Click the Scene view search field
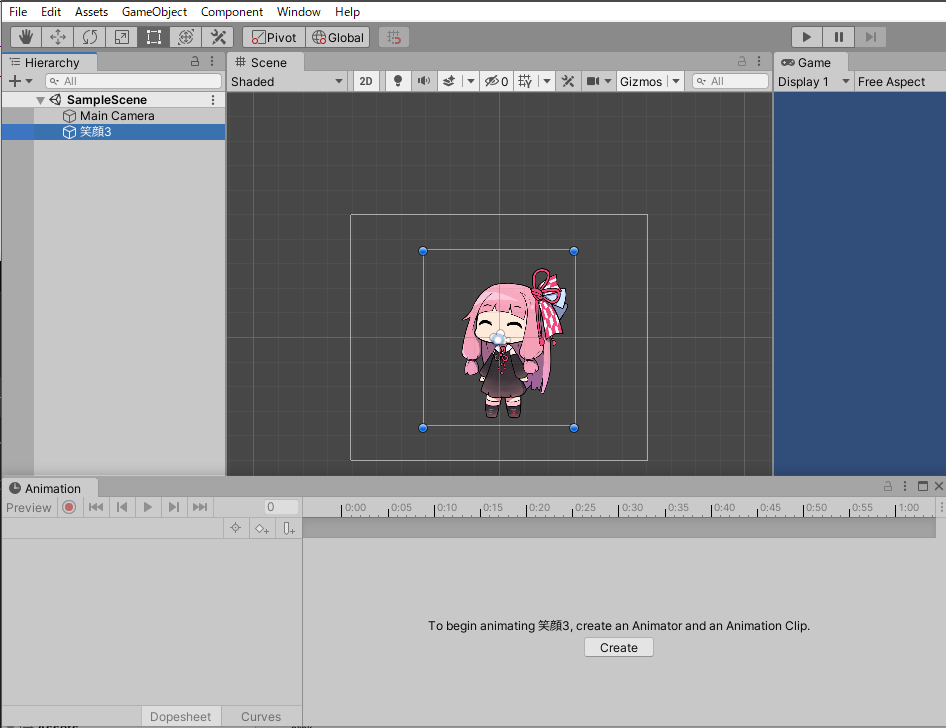 point(730,81)
